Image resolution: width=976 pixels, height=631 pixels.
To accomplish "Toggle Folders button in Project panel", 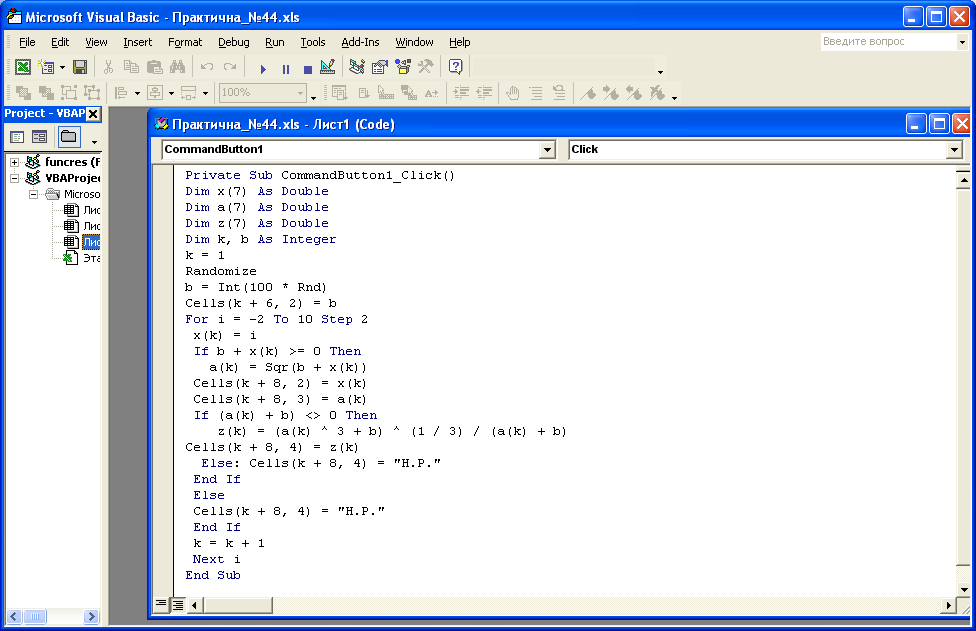I will 68,137.
